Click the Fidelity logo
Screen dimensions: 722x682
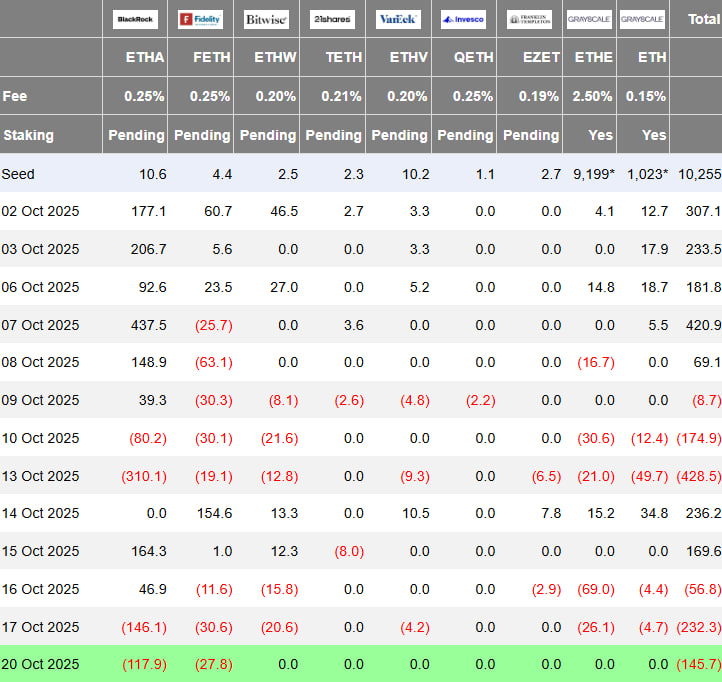[200, 19]
